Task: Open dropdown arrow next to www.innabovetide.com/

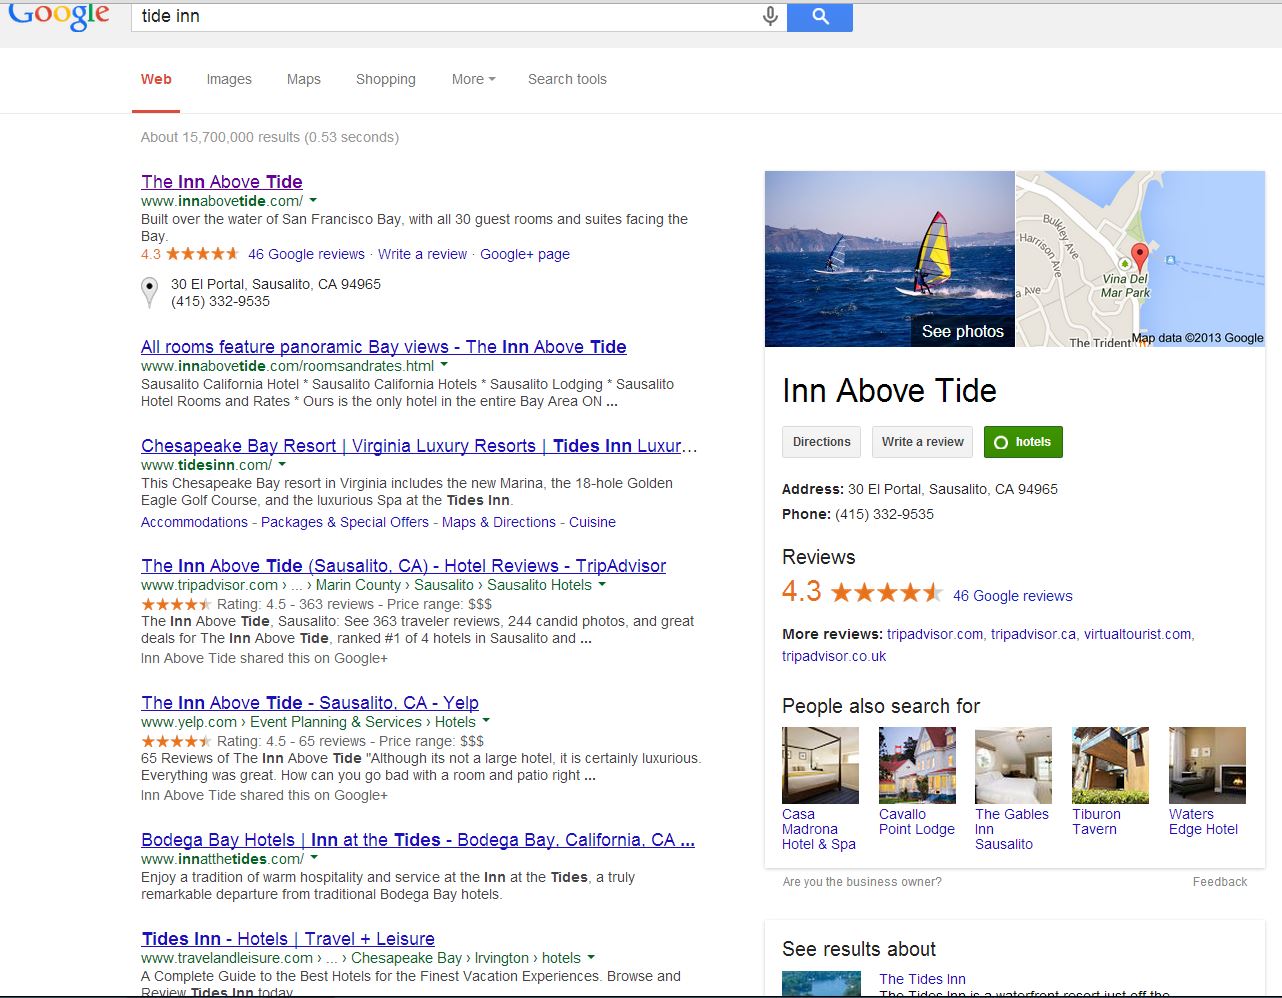Action: pos(313,201)
